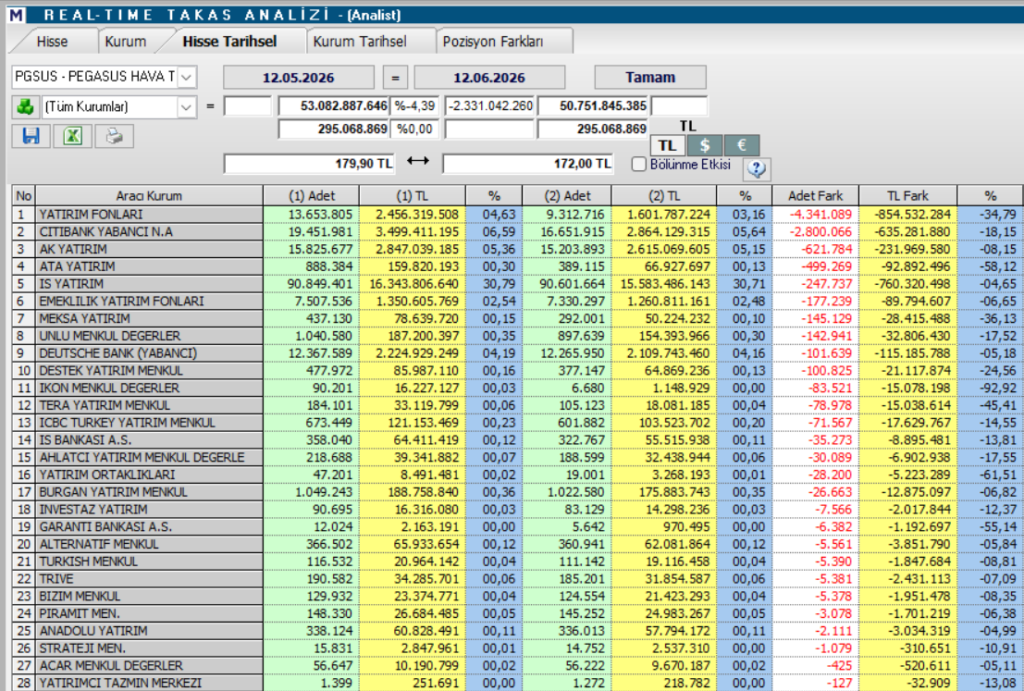Select DESTEK YATIRIM MENKUL row

517,370
